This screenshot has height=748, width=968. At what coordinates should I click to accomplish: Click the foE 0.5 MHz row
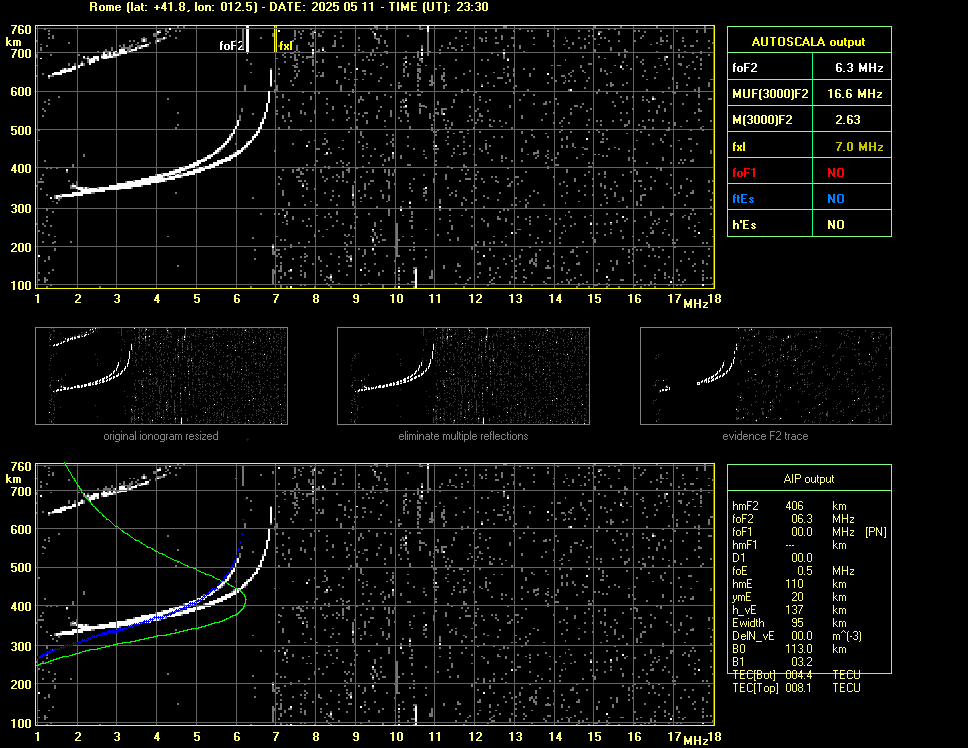(793, 571)
